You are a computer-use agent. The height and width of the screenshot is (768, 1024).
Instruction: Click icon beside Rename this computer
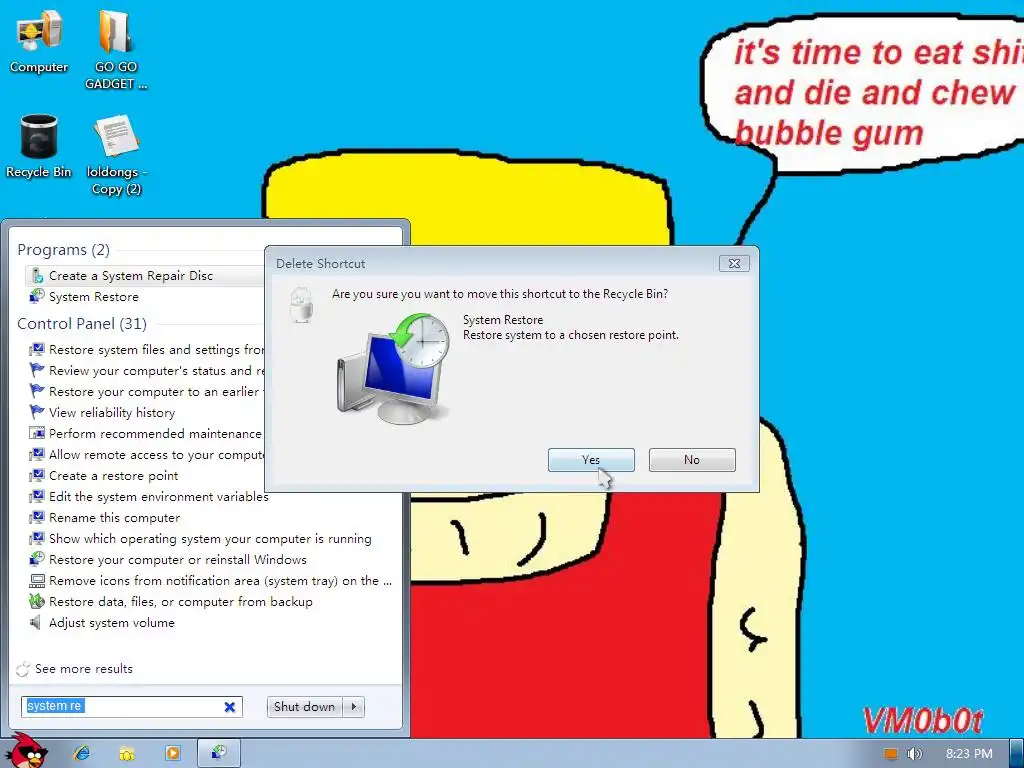37,517
